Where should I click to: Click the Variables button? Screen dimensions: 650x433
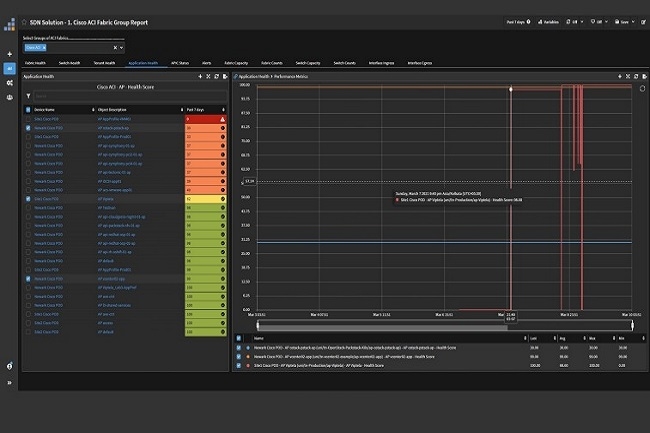(548, 22)
